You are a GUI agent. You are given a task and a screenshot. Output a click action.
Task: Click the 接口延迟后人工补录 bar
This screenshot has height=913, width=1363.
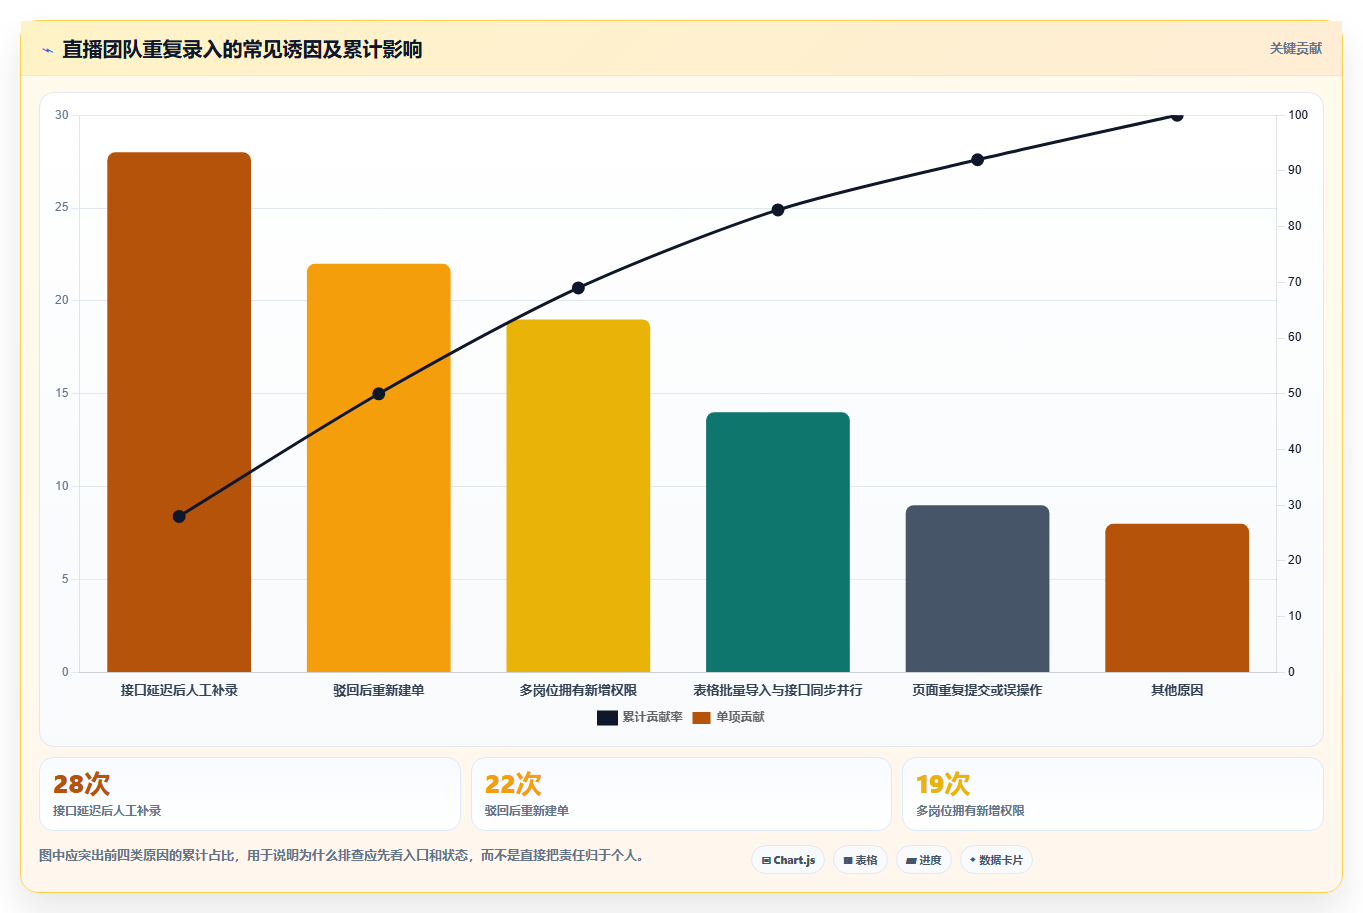click(179, 412)
